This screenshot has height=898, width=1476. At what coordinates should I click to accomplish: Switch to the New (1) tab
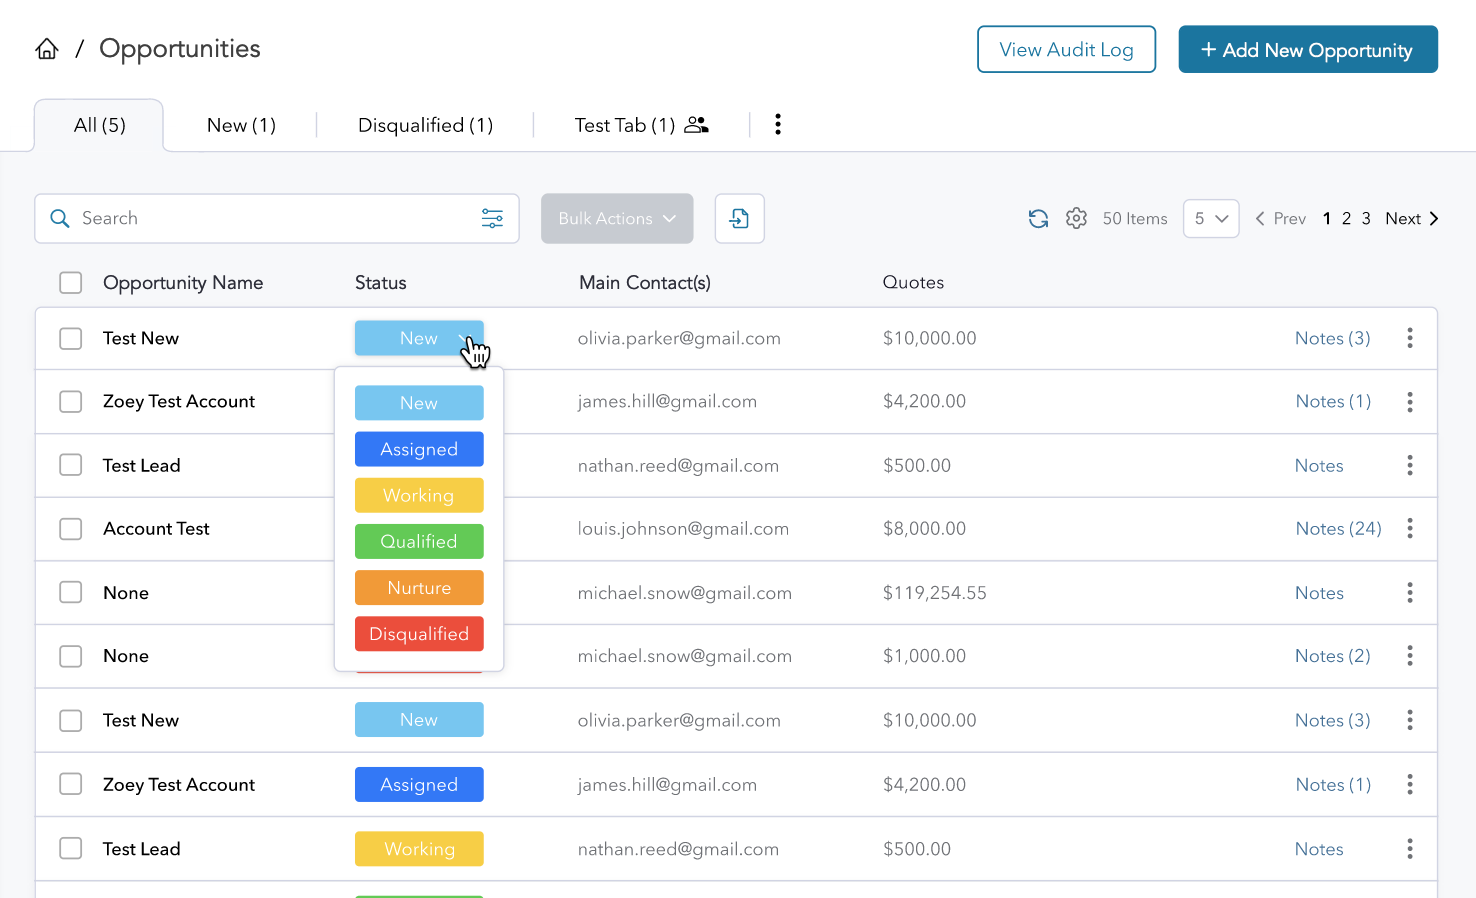coord(241,125)
